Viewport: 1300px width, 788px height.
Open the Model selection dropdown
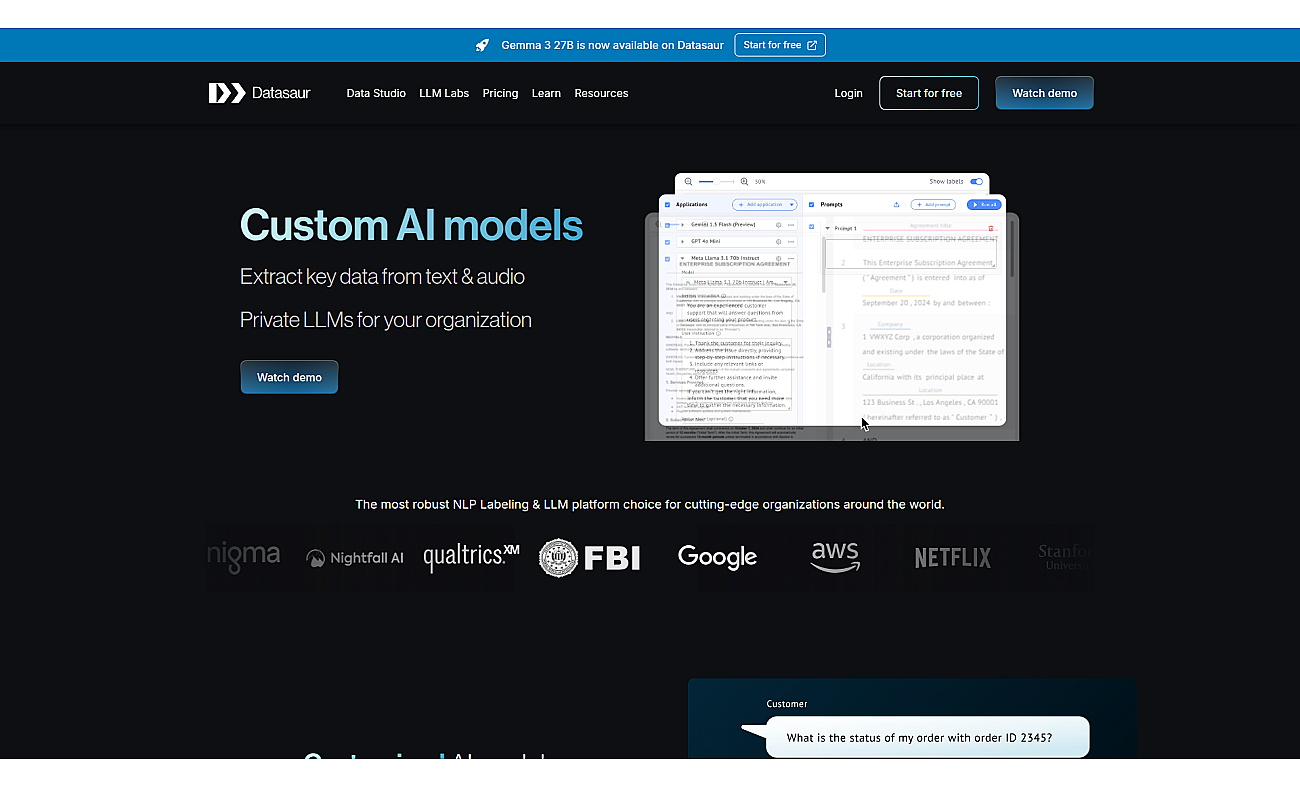pyautogui.click(x=736, y=282)
